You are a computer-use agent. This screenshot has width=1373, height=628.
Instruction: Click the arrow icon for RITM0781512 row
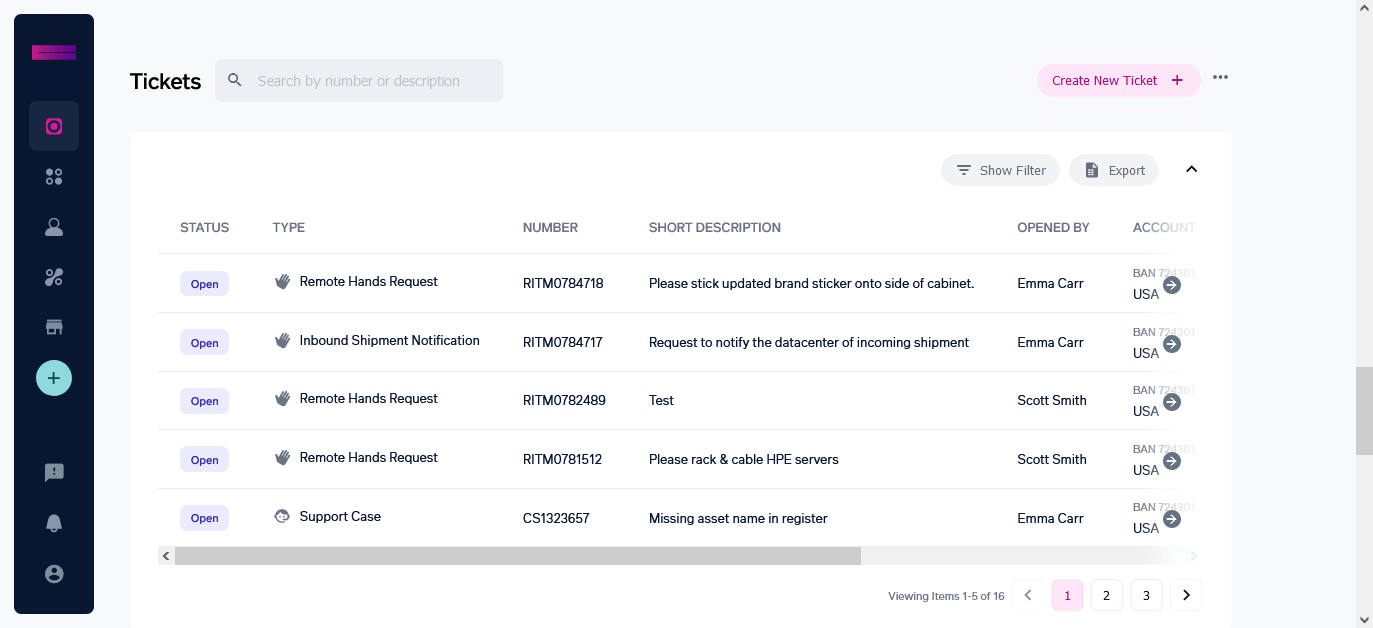(x=1172, y=461)
